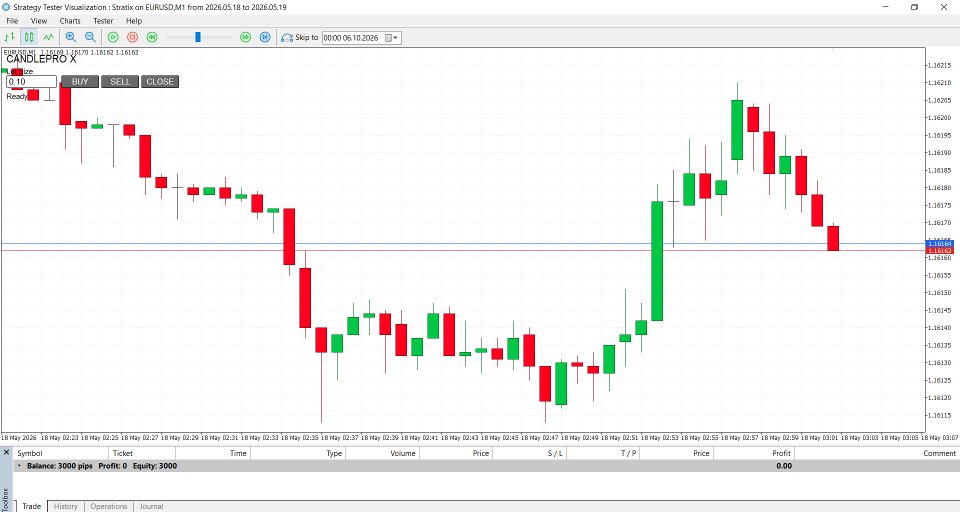
Task: Sort by the Comment column header
Action: pyautogui.click(x=877, y=453)
